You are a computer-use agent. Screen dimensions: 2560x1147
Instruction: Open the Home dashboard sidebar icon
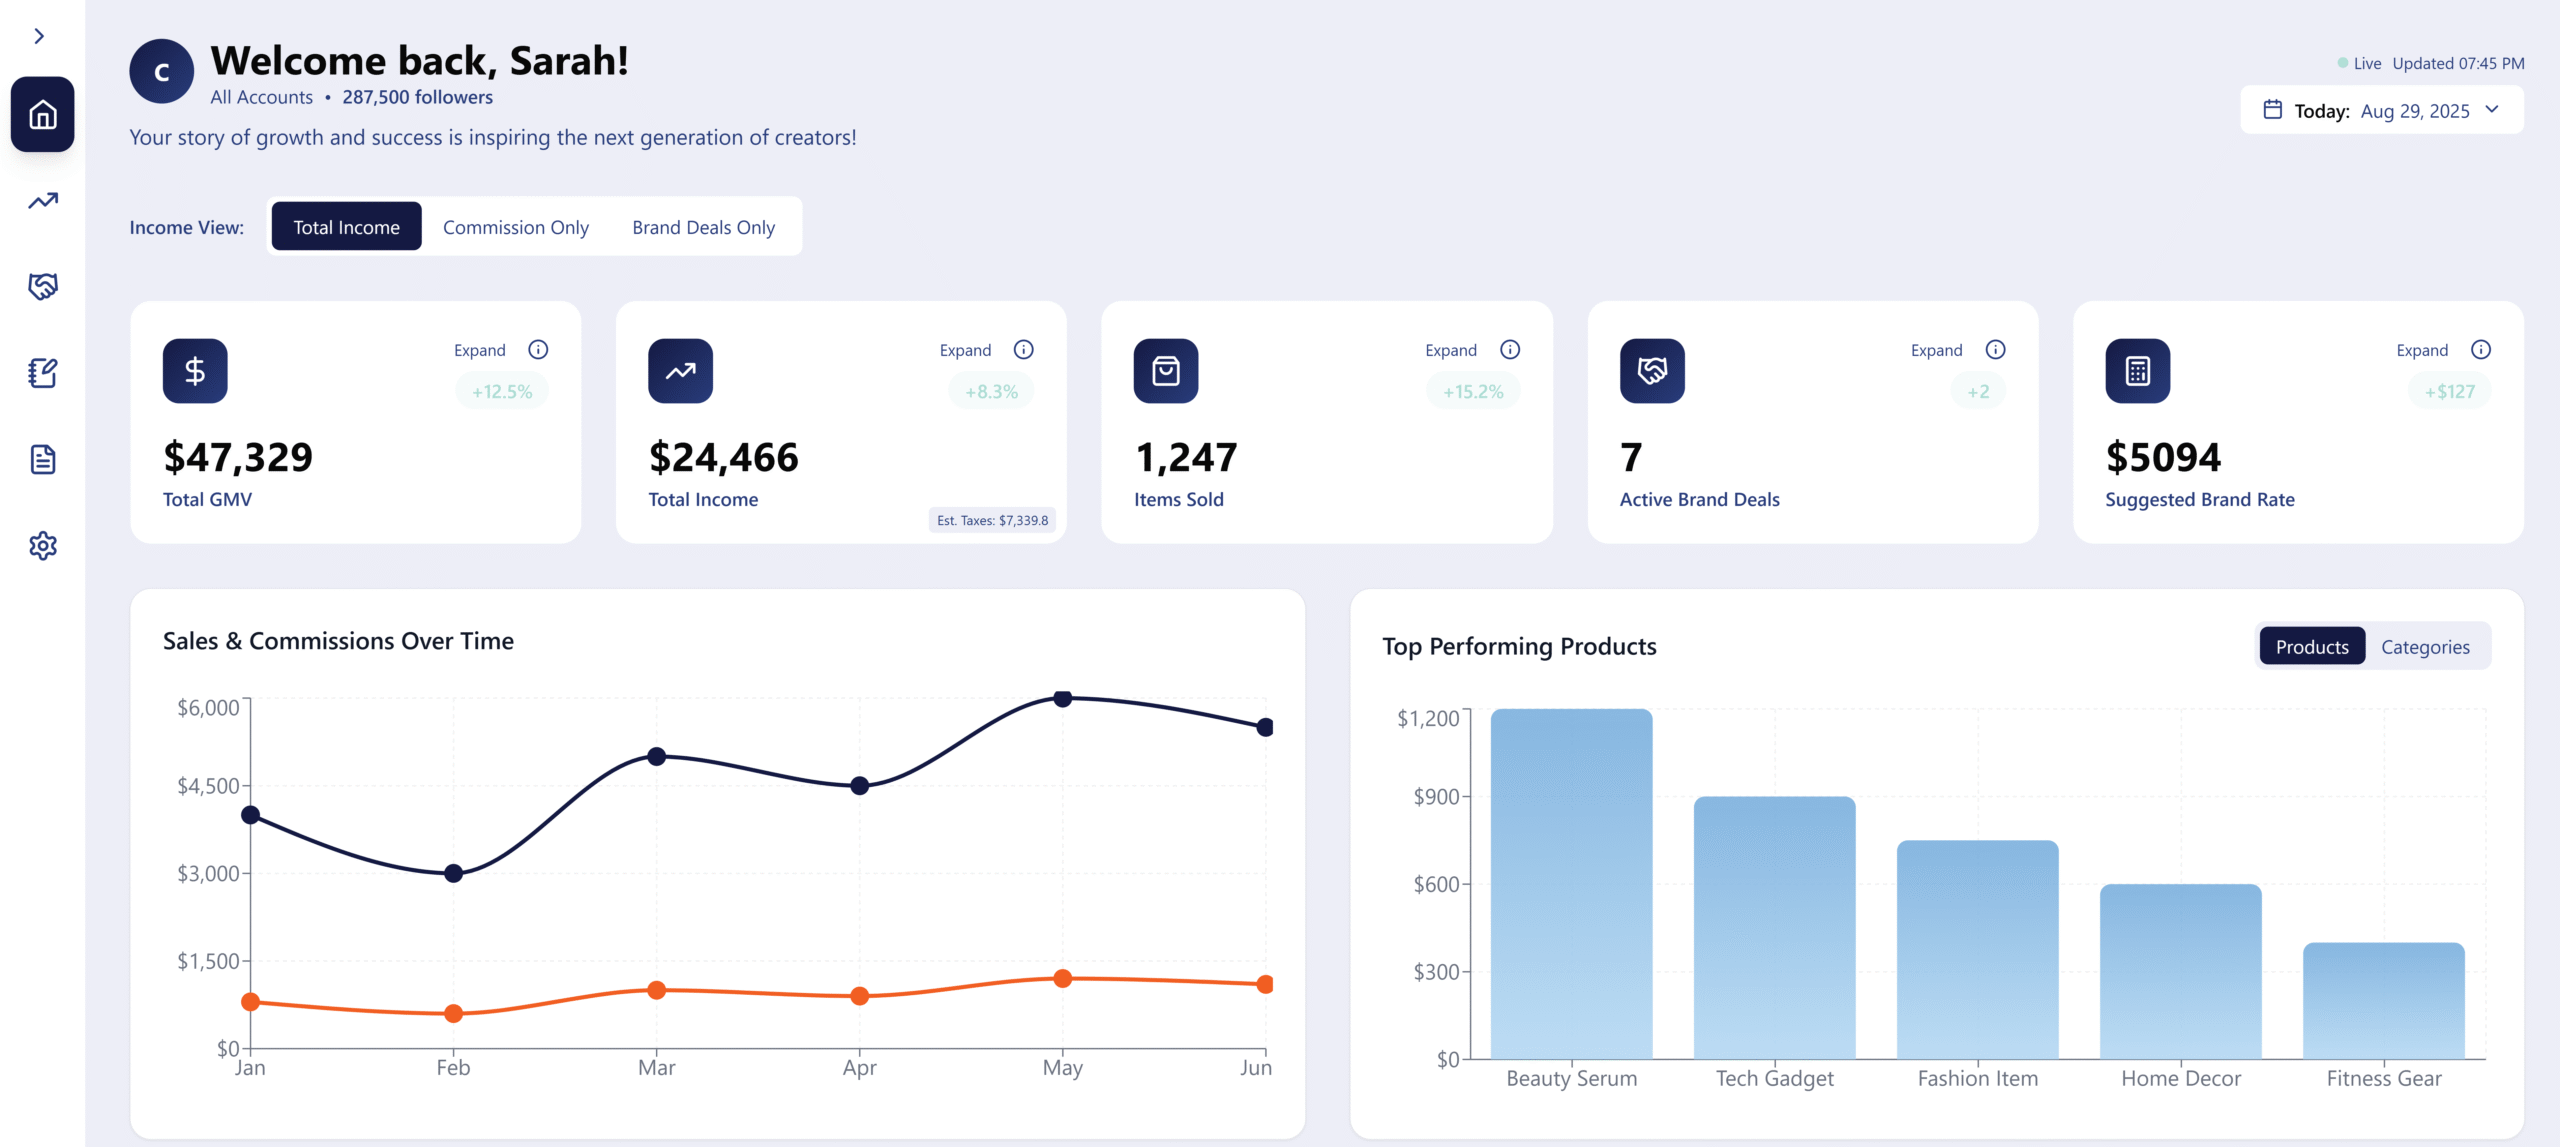coord(42,115)
